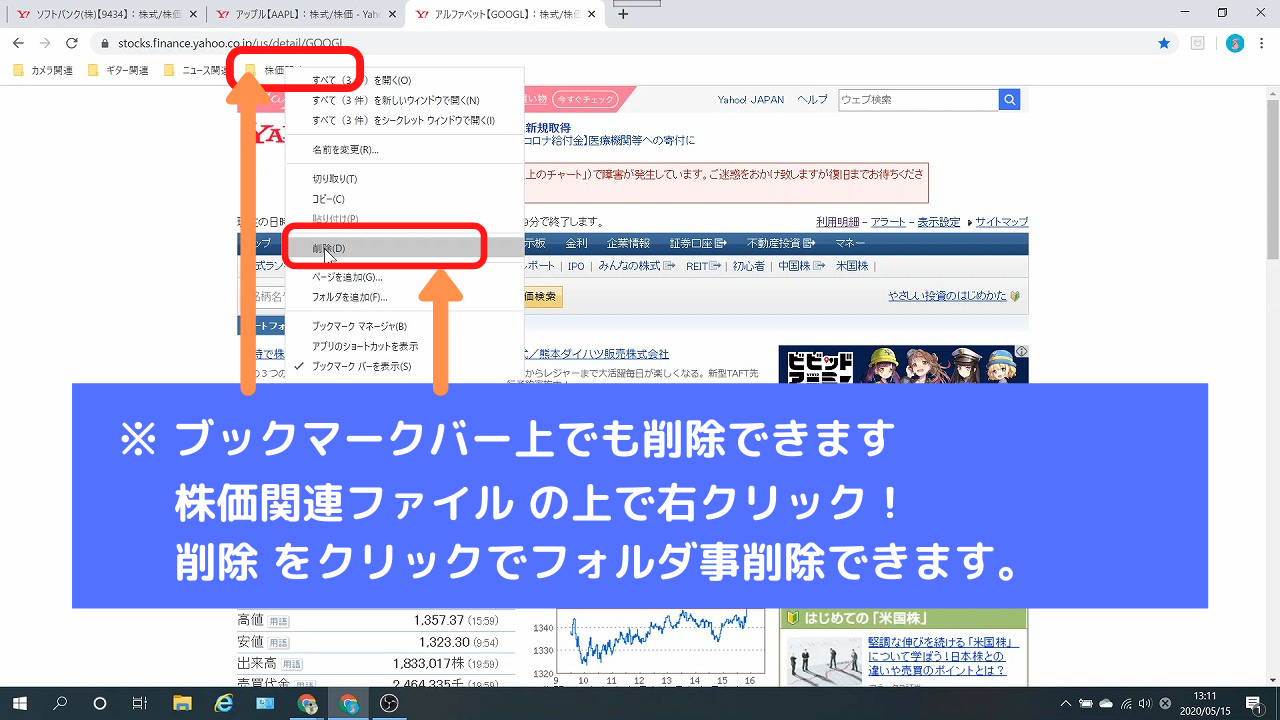Click the browser back arrow
The width and height of the screenshot is (1280, 720).
point(18,43)
